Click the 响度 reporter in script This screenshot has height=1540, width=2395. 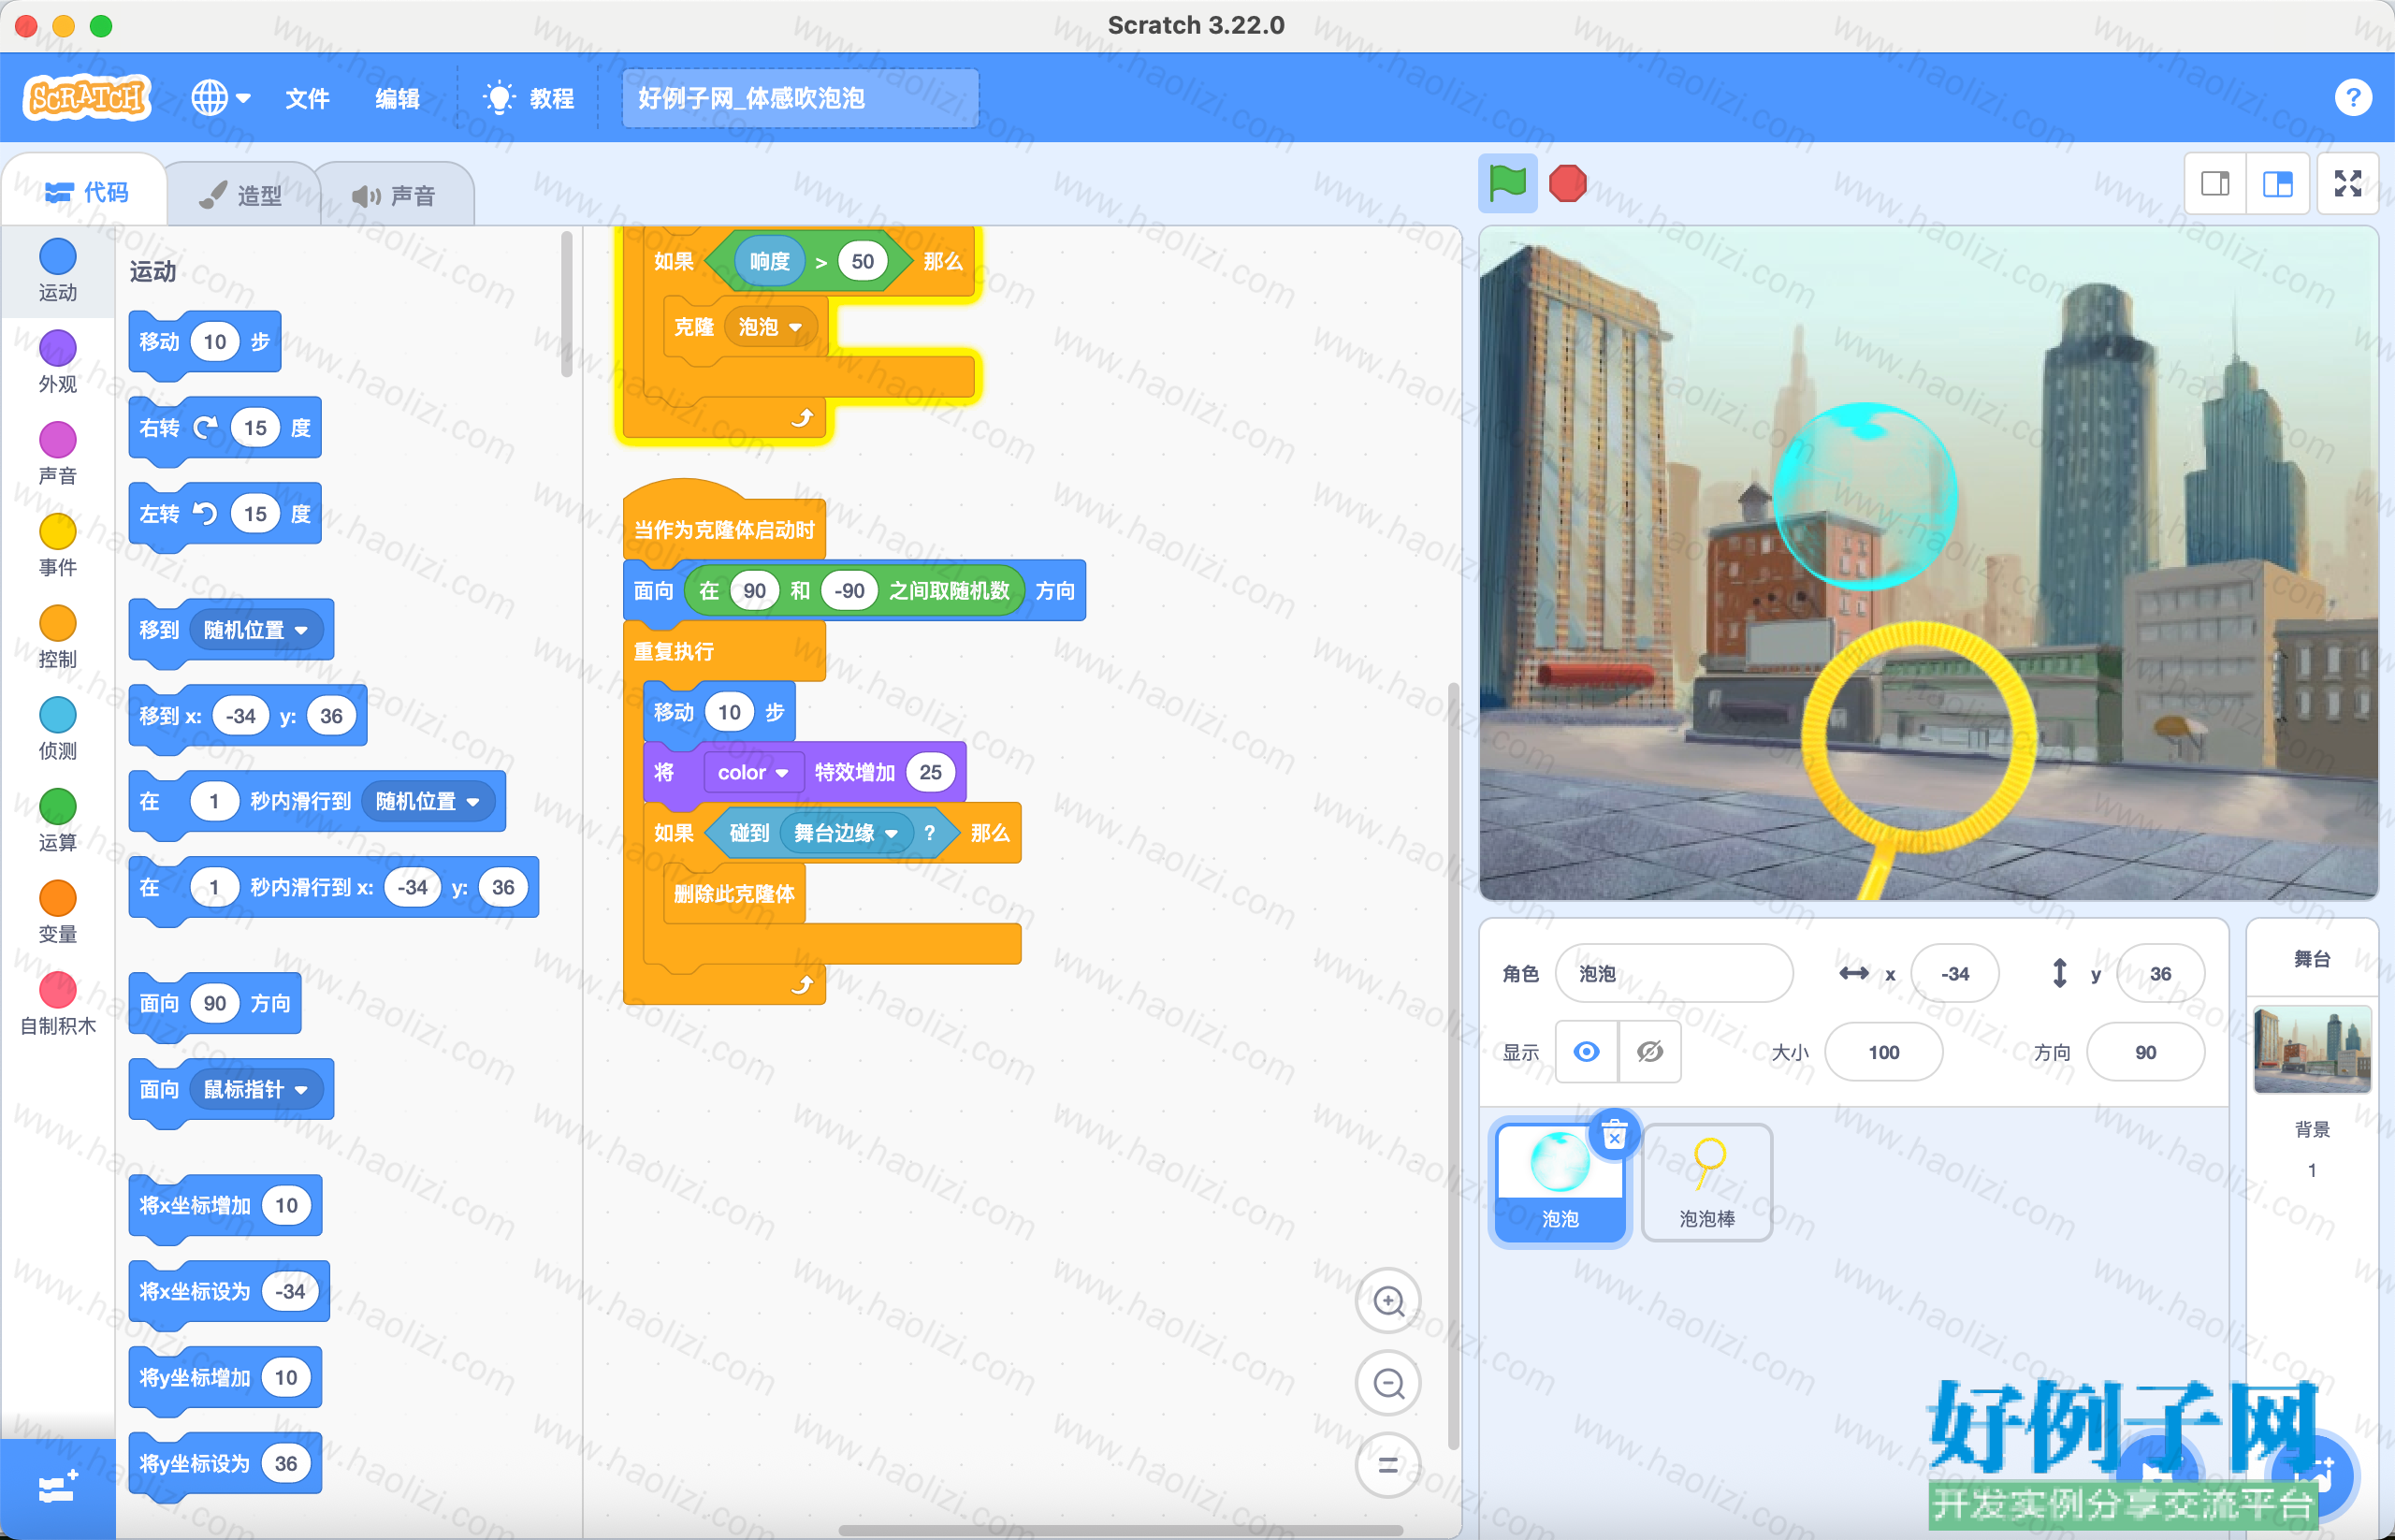(x=769, y=262)
